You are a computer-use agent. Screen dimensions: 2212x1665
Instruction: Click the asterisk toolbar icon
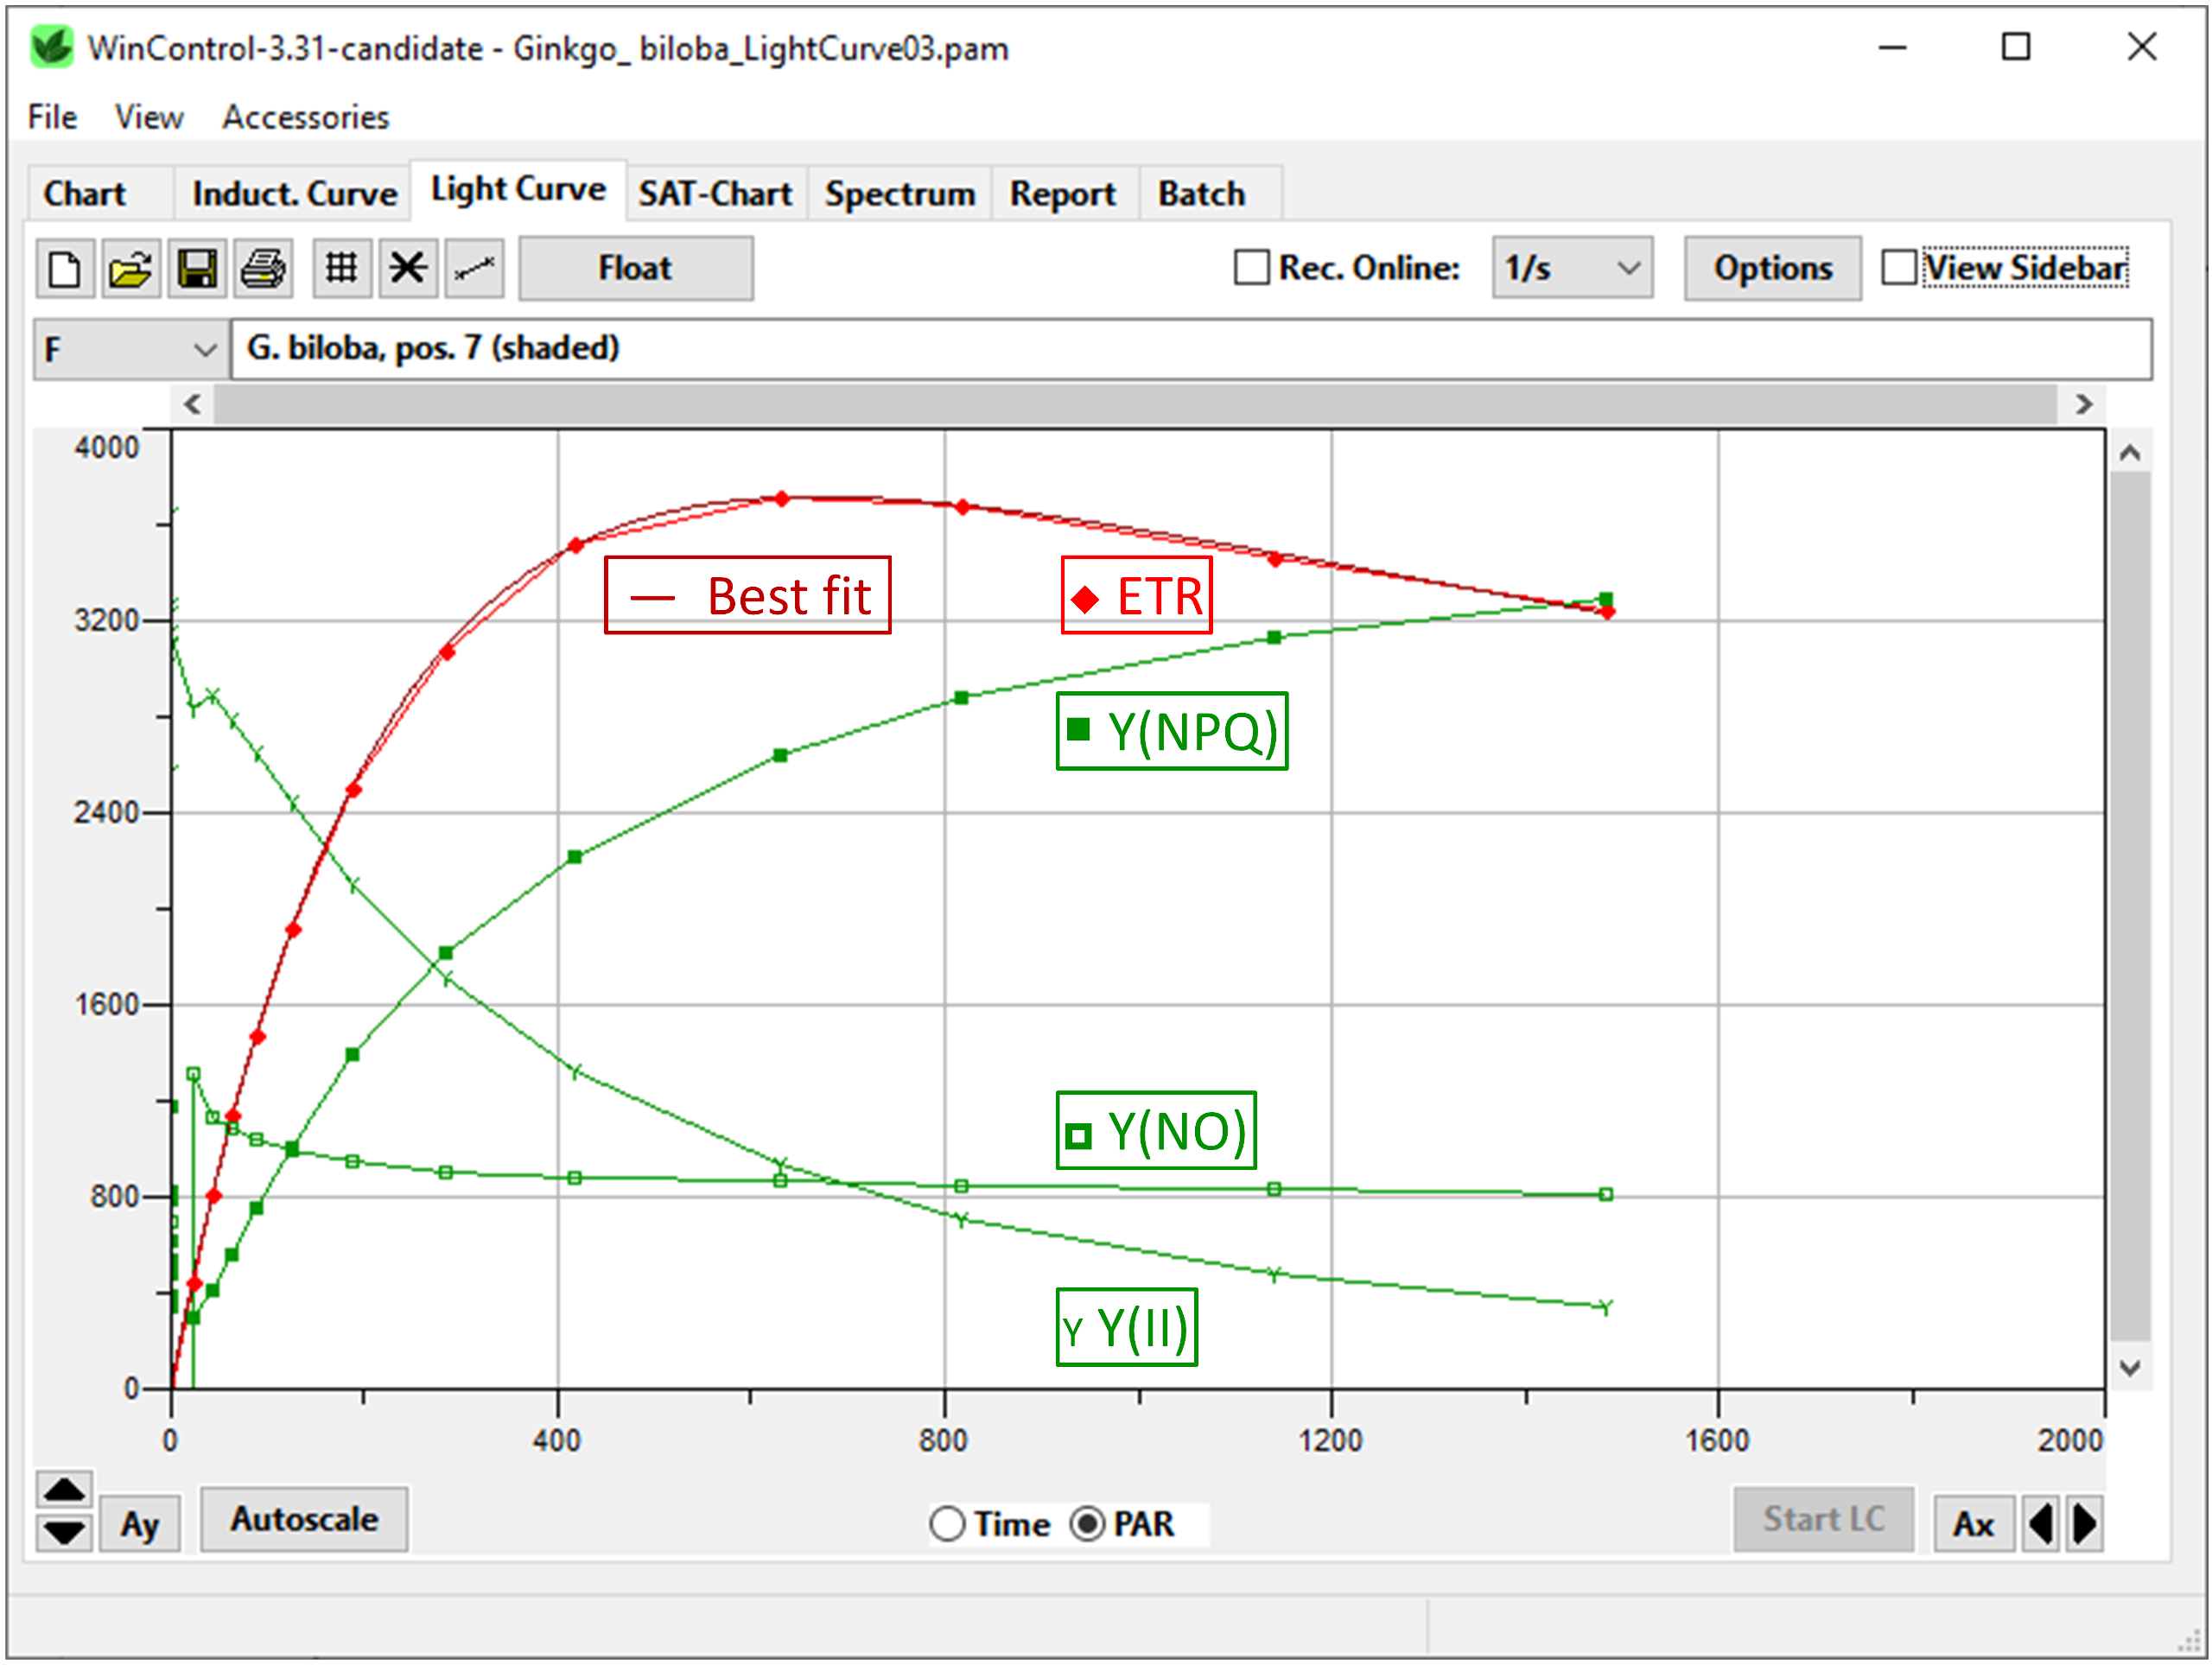point(407,268)
